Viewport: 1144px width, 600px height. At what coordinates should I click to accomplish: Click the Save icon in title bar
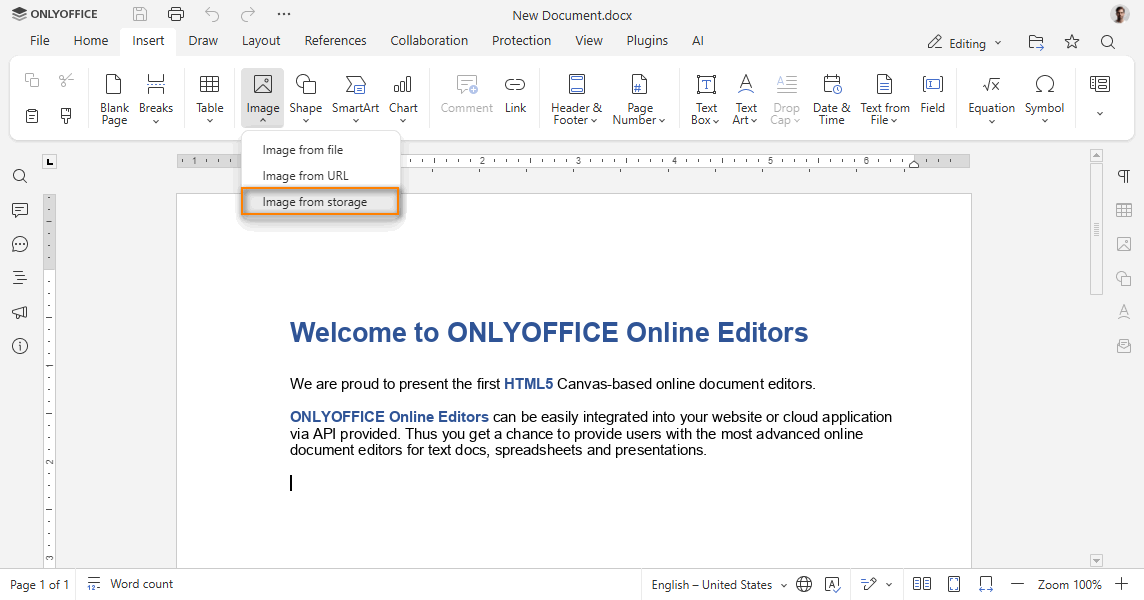click(x=140, y=14)
